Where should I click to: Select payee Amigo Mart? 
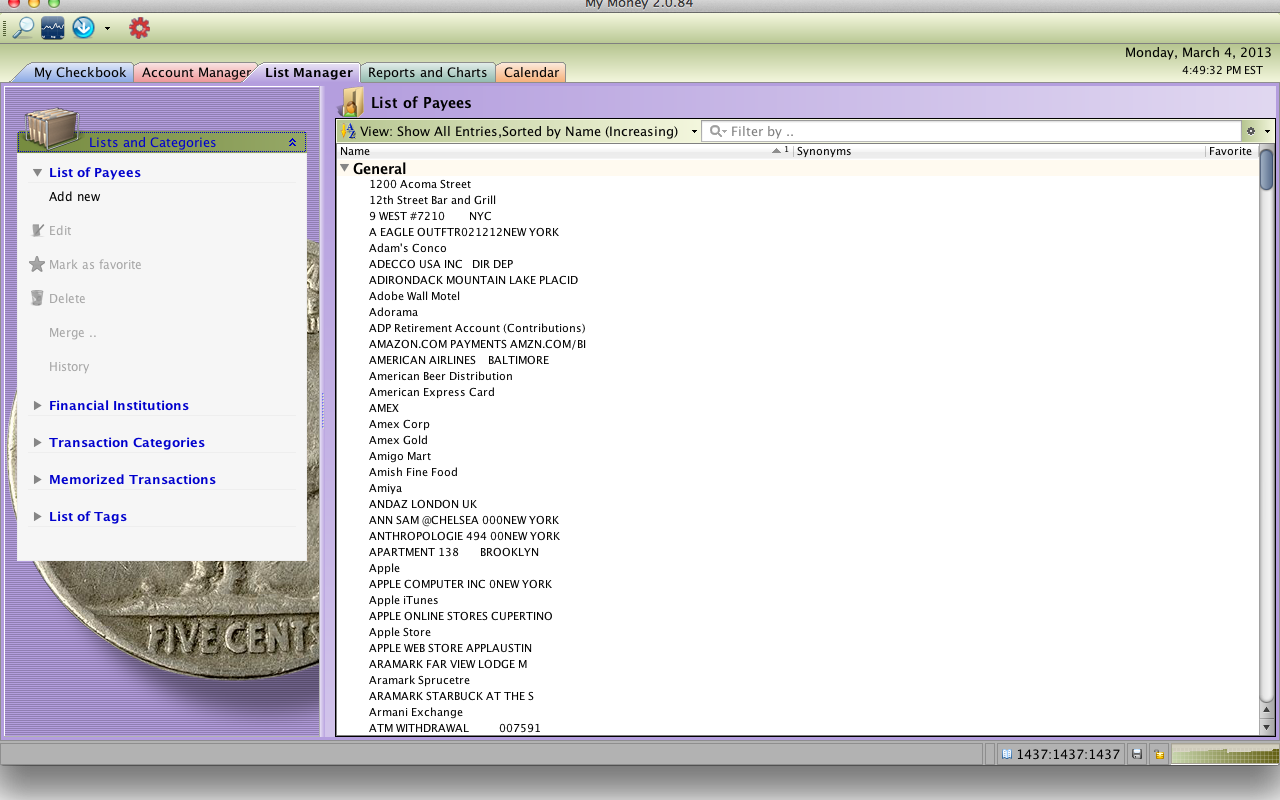tap(400, 456)
